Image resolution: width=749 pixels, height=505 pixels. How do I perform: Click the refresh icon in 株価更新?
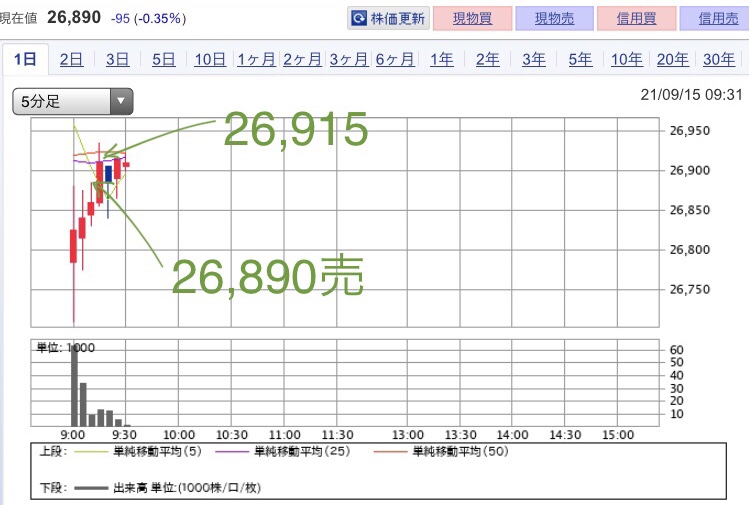coord(359,19)
